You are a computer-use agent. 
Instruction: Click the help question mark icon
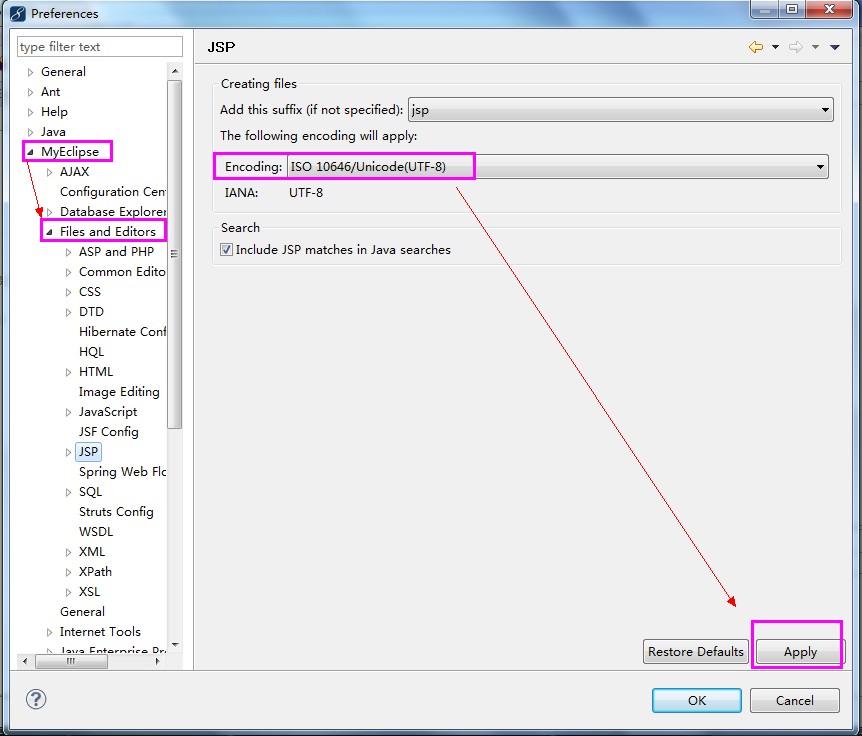point(36,699)
